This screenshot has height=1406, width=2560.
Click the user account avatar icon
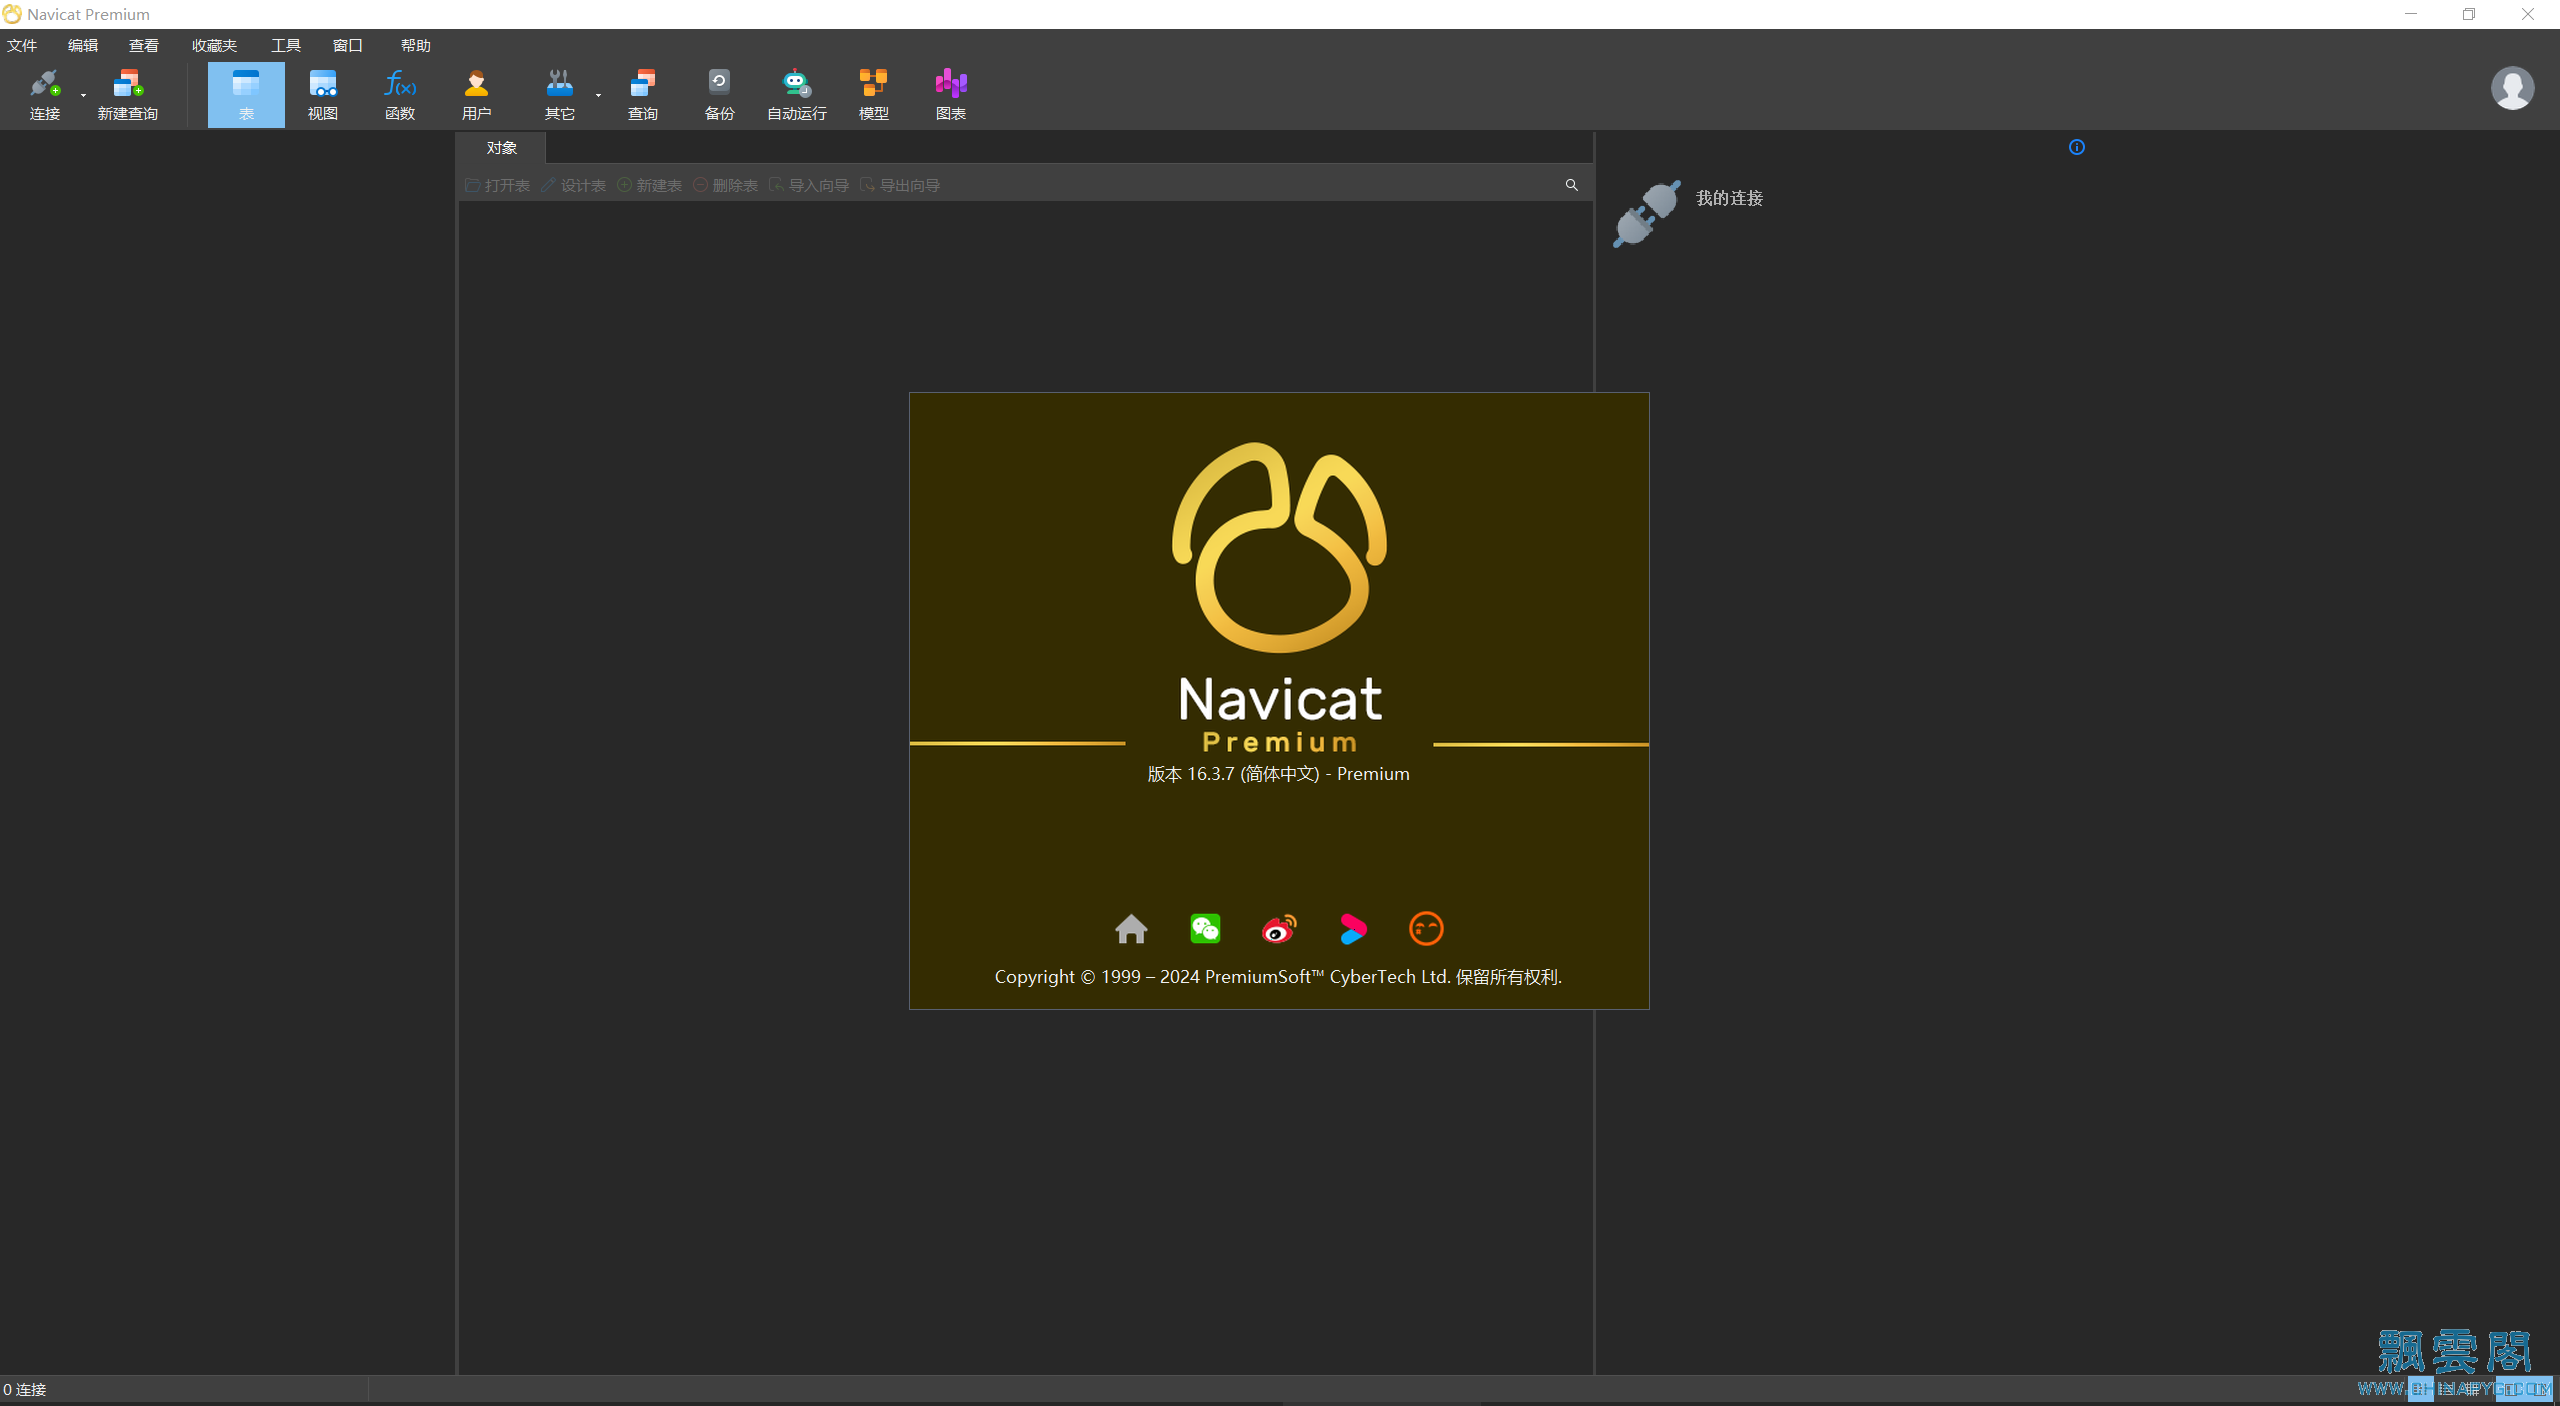pos(2512,88)
